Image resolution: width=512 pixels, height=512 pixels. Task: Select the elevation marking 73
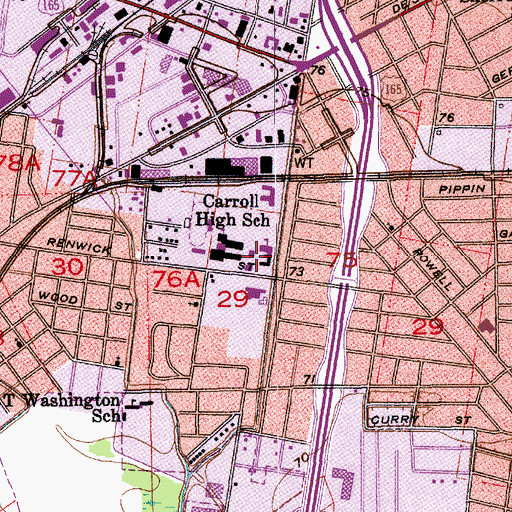tap(297, 272)
